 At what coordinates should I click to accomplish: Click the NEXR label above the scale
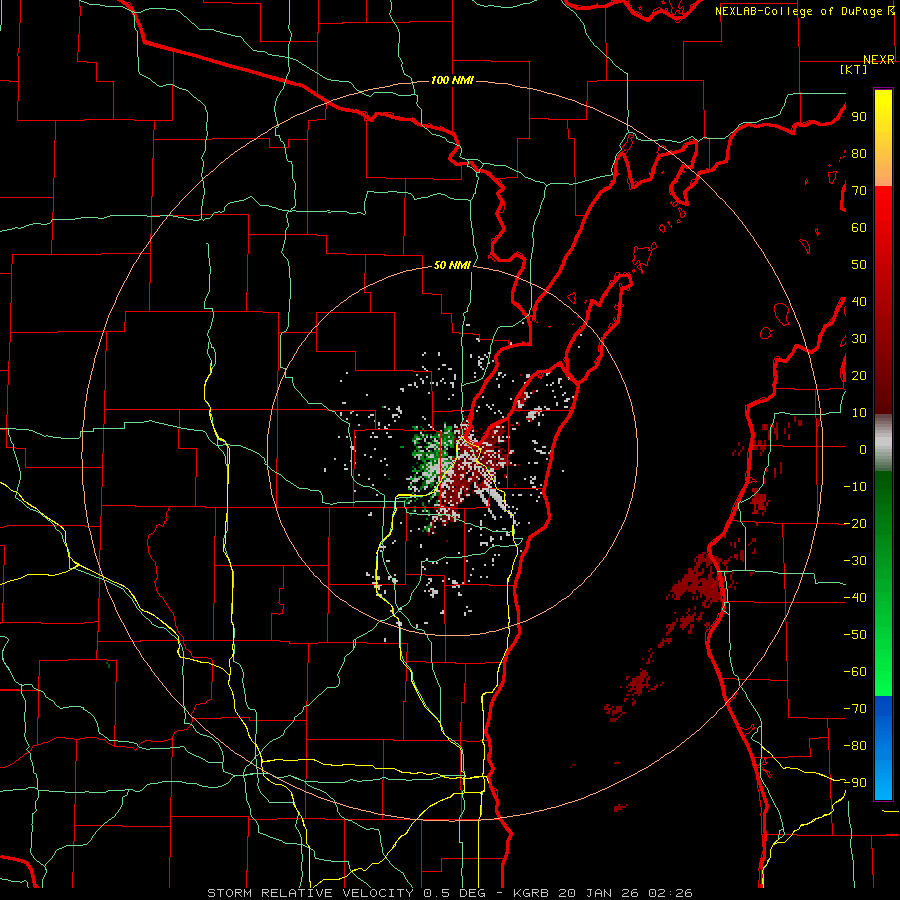coord(879,60)
